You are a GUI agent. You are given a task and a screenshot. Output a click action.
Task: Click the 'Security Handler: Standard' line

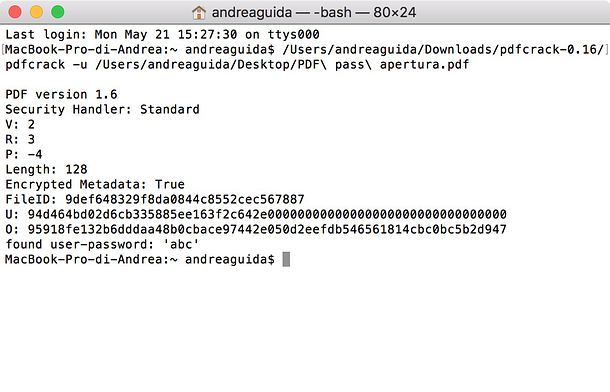point(102,109)
